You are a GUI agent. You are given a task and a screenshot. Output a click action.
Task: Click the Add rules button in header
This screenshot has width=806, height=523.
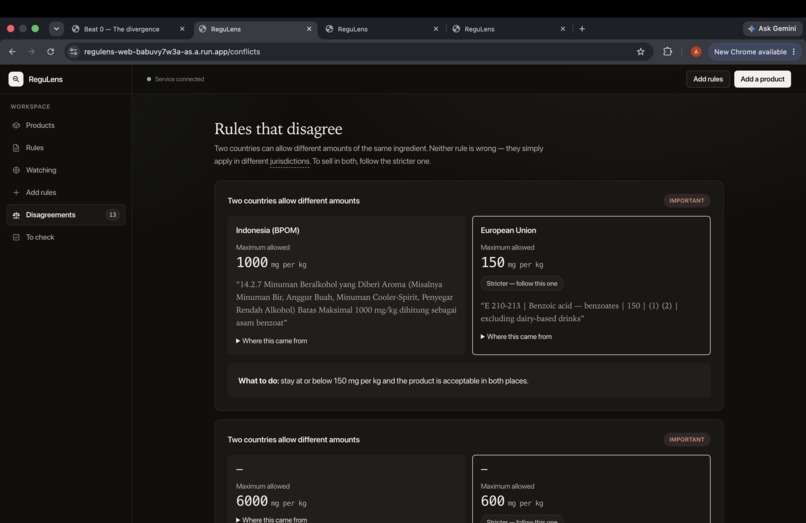708,79
